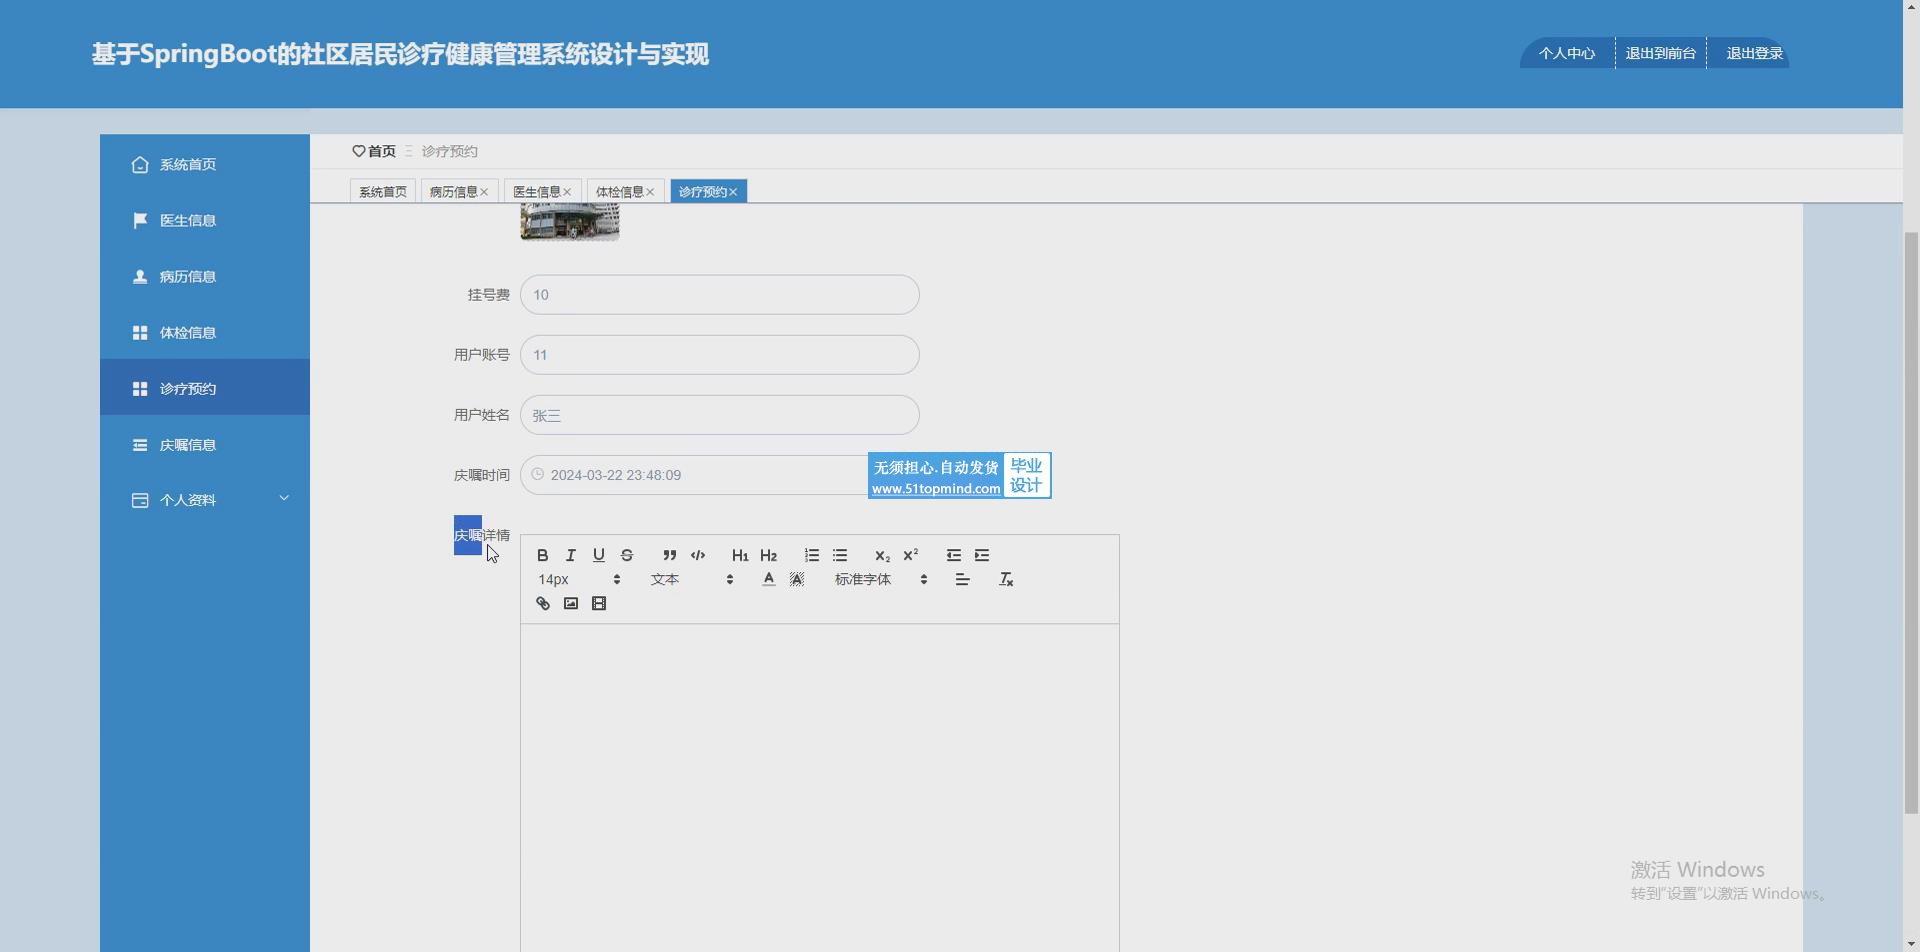Apply numbered list formatting

tap(811, 555)
